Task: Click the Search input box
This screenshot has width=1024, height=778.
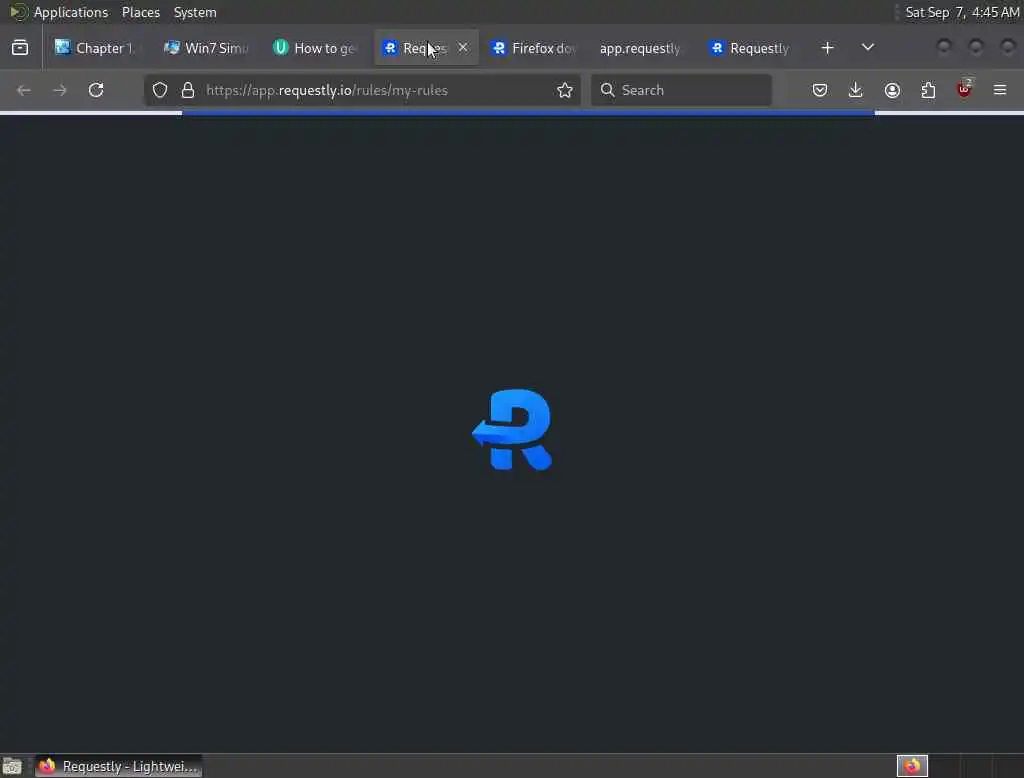Action: [x=681, y=90]
